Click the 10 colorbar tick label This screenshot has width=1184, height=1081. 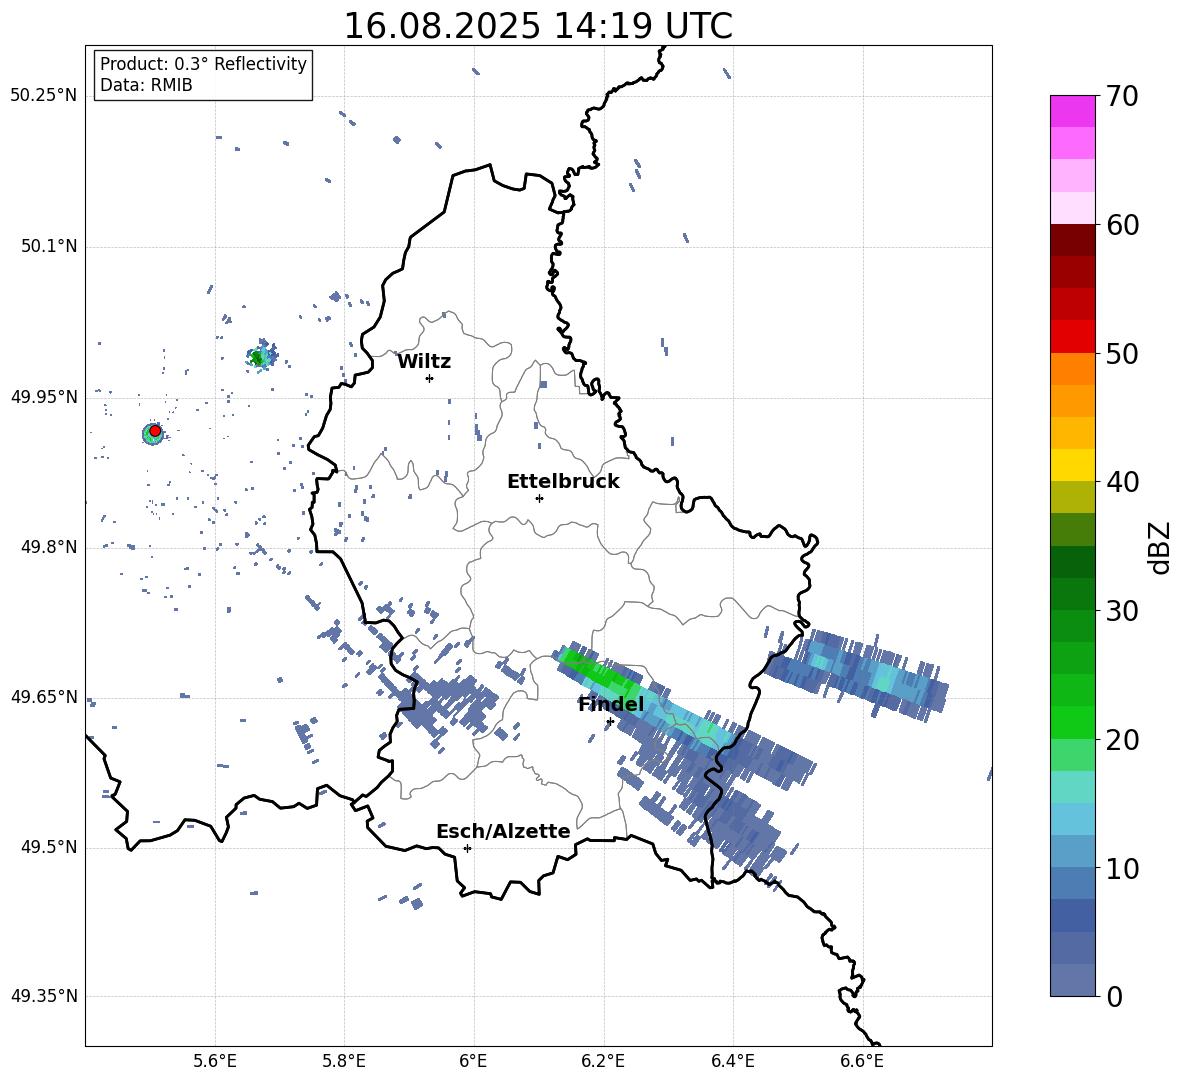pos(1123,868)
